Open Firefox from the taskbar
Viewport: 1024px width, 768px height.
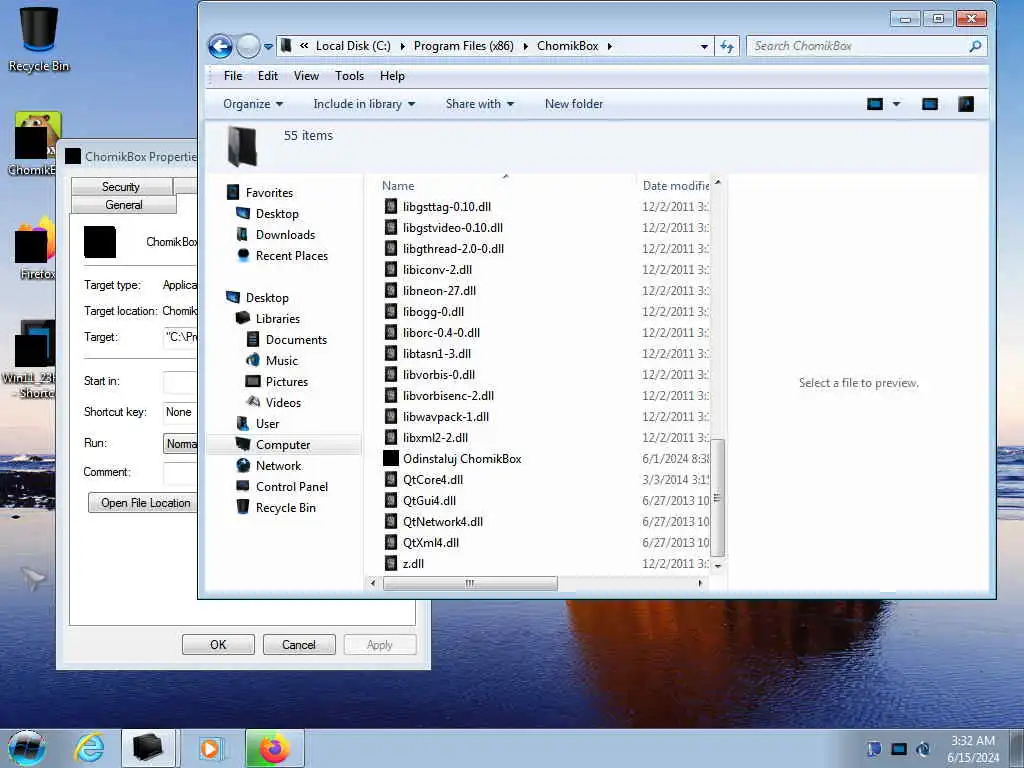[x=274, y=748]
